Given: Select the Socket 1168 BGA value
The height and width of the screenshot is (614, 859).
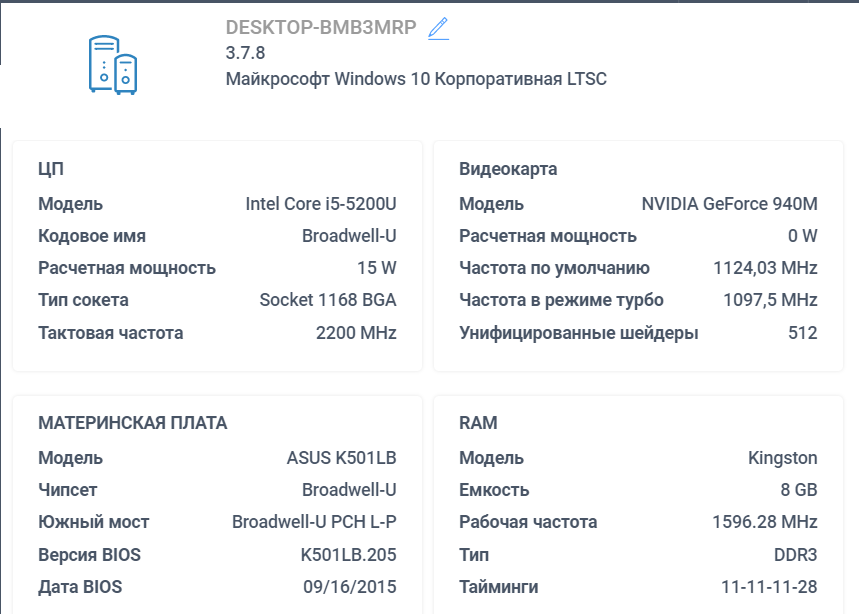Looking at the screenshot, I should click(328, 300).
